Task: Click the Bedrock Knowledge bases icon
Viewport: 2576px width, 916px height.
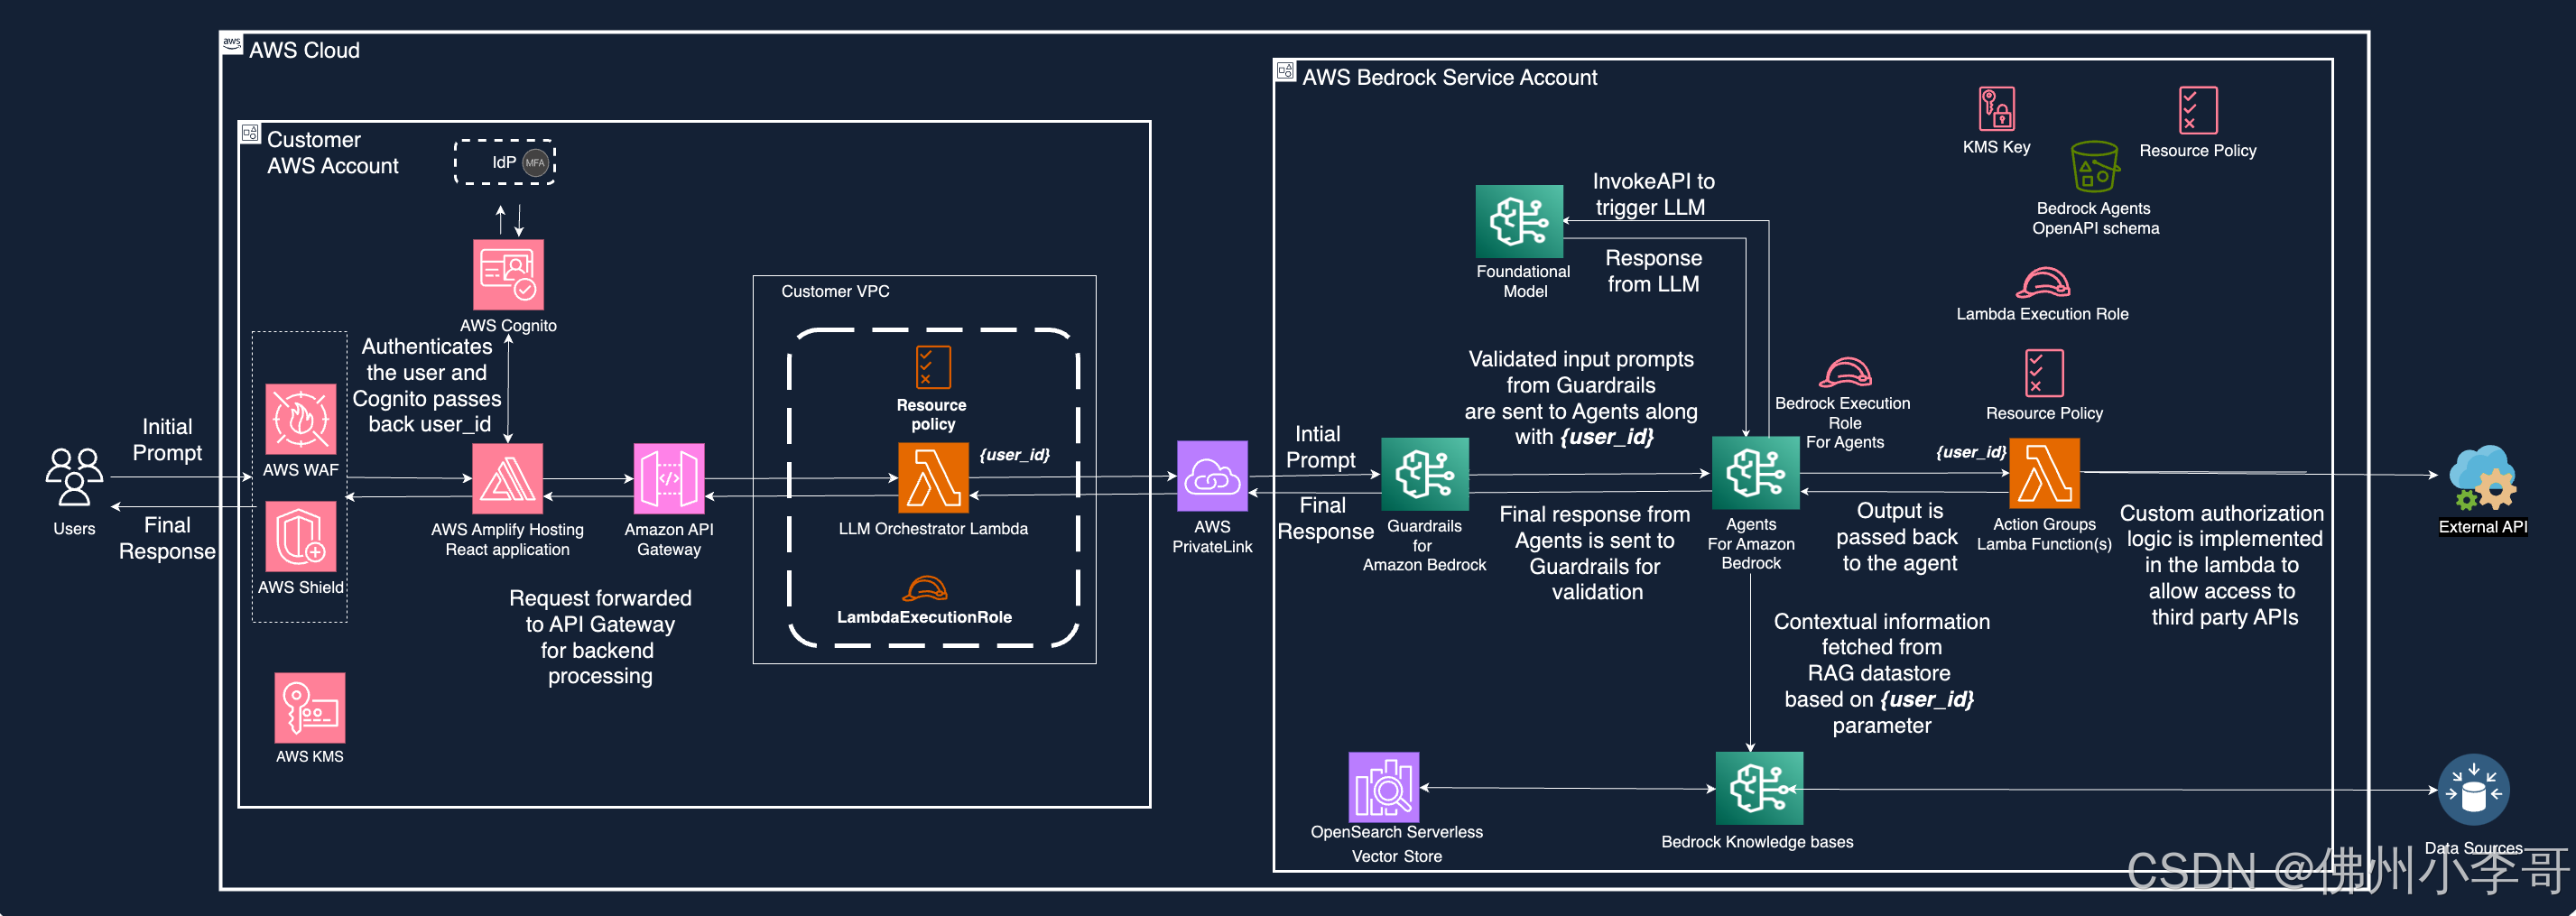Action: [x=1759, y=788]
